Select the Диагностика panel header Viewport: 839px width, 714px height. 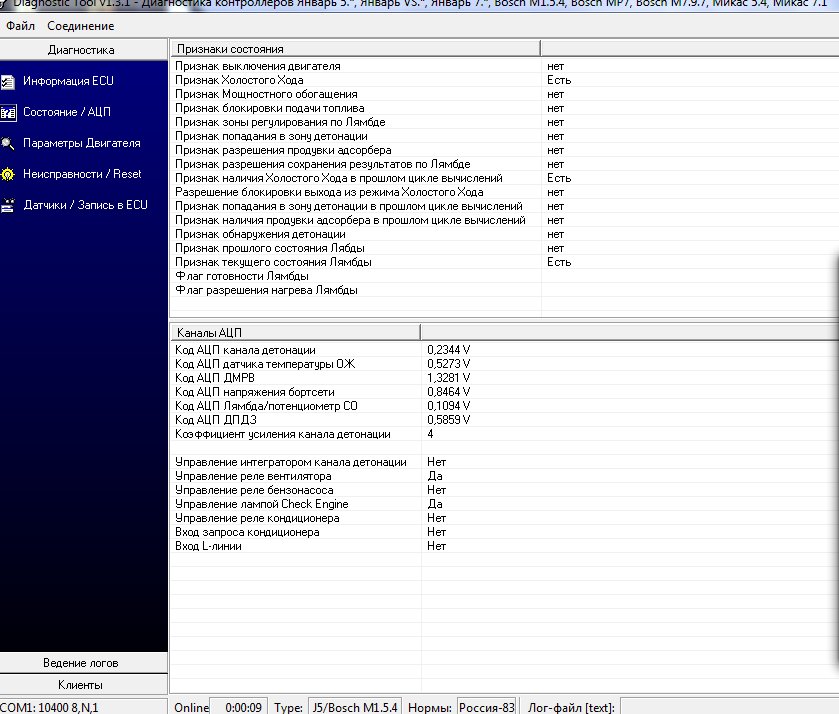pos(83,50)
